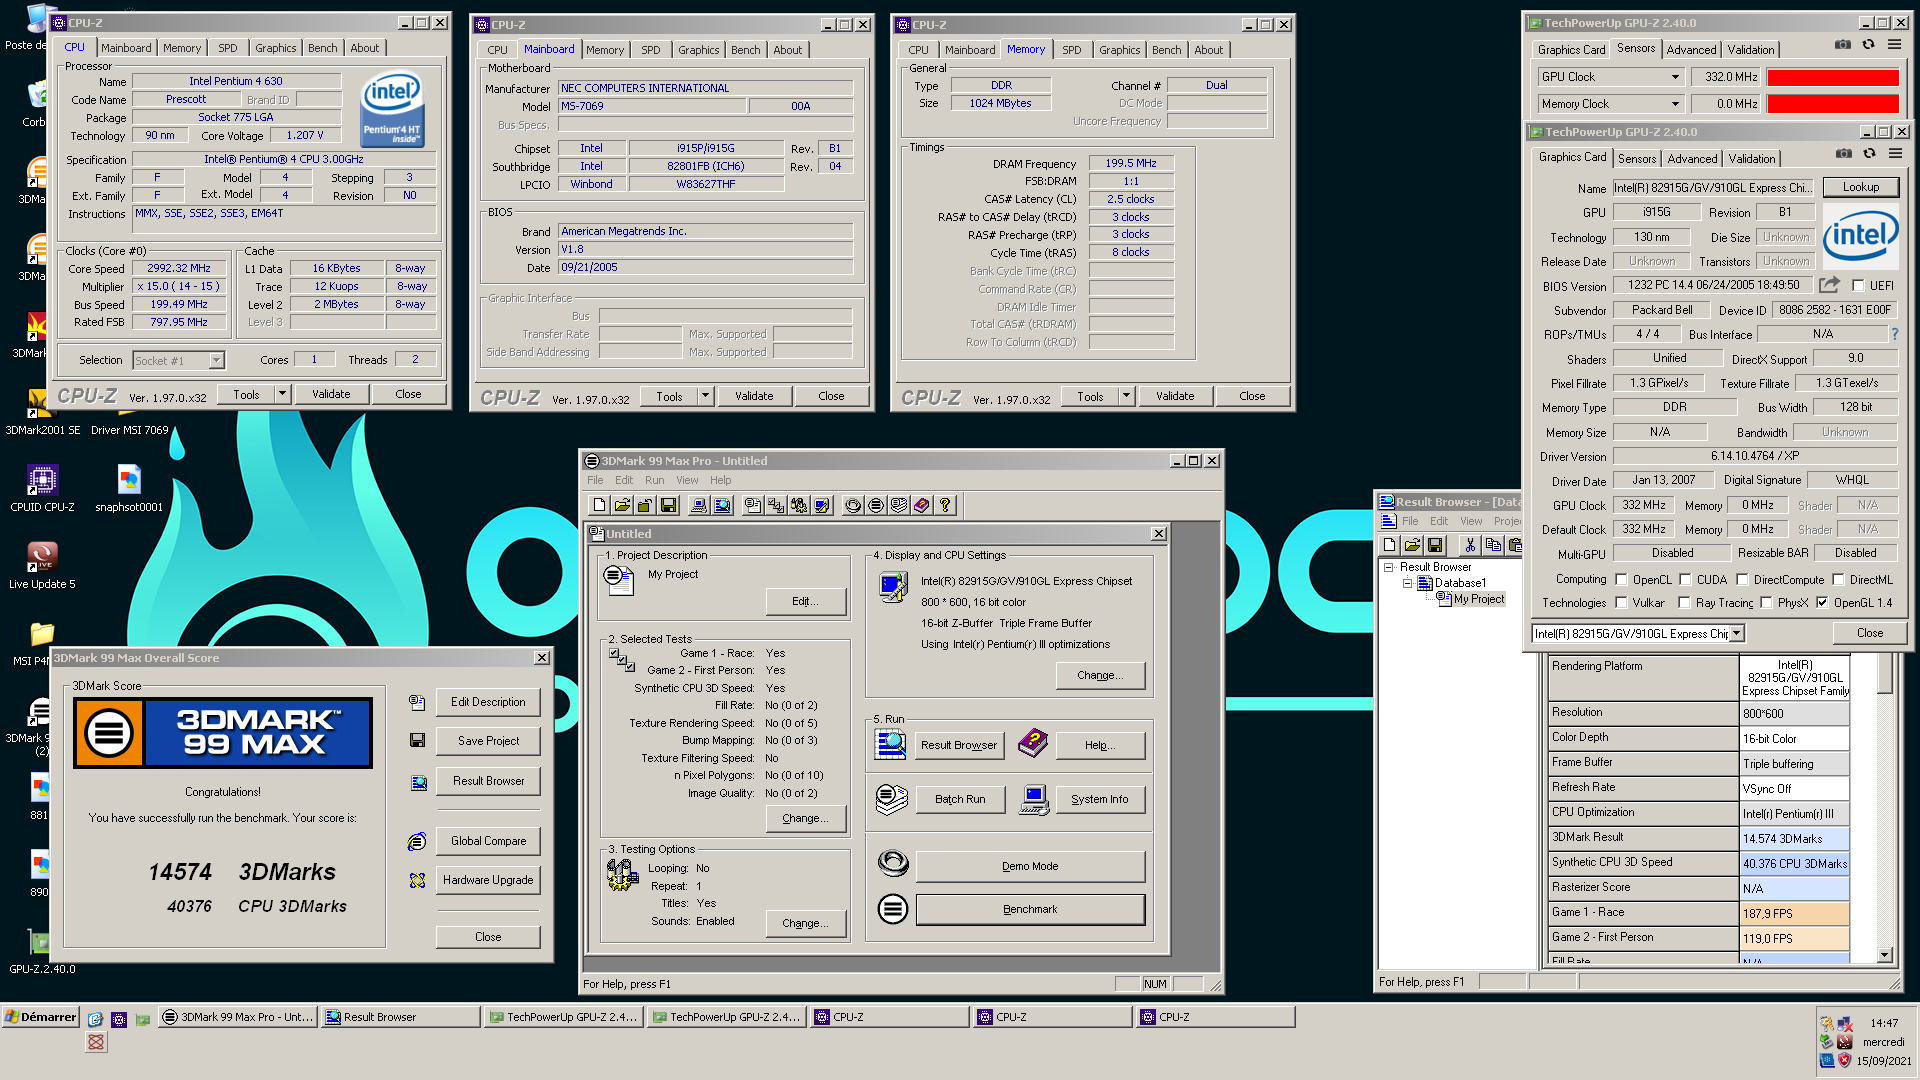Toggle OpenGL 1.4 checkbox in GPU-Z
The width and height of the screenshot is (1920, 1080).
click(1822, 602)
